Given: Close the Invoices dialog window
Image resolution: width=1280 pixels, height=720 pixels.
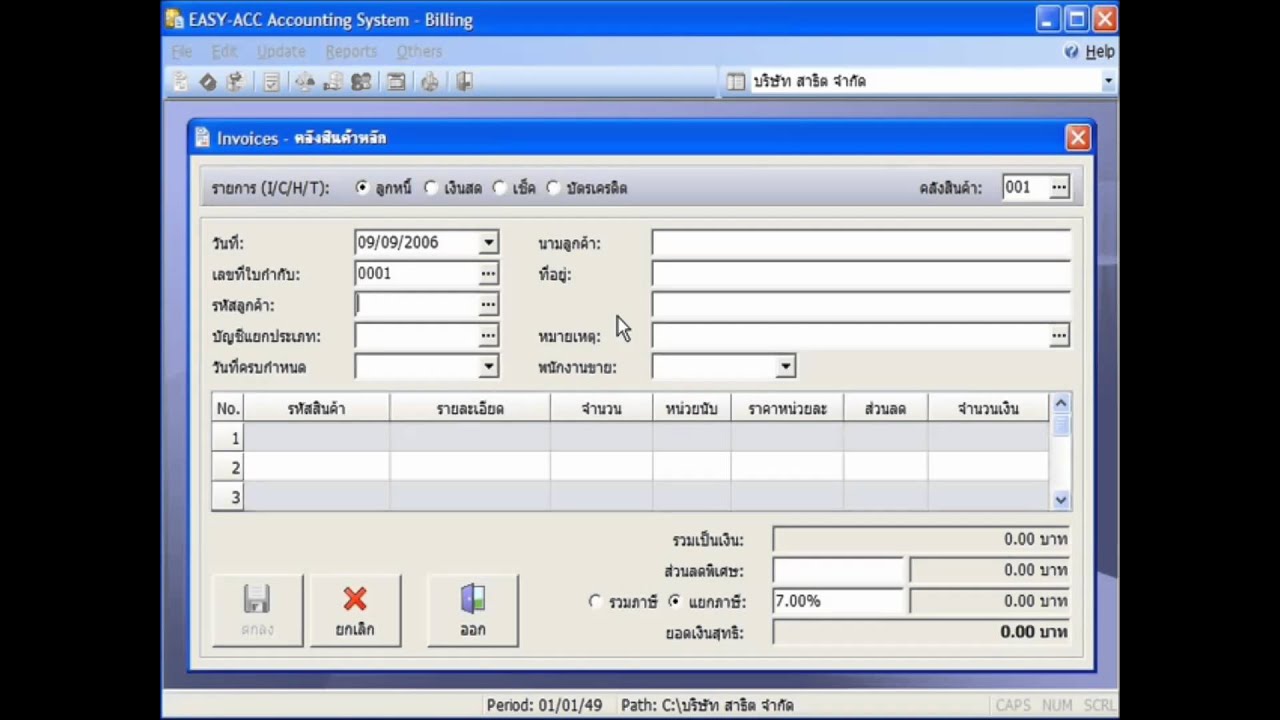Looking at the screenshot, I should pyautogui.click(x=1077, y=138).
